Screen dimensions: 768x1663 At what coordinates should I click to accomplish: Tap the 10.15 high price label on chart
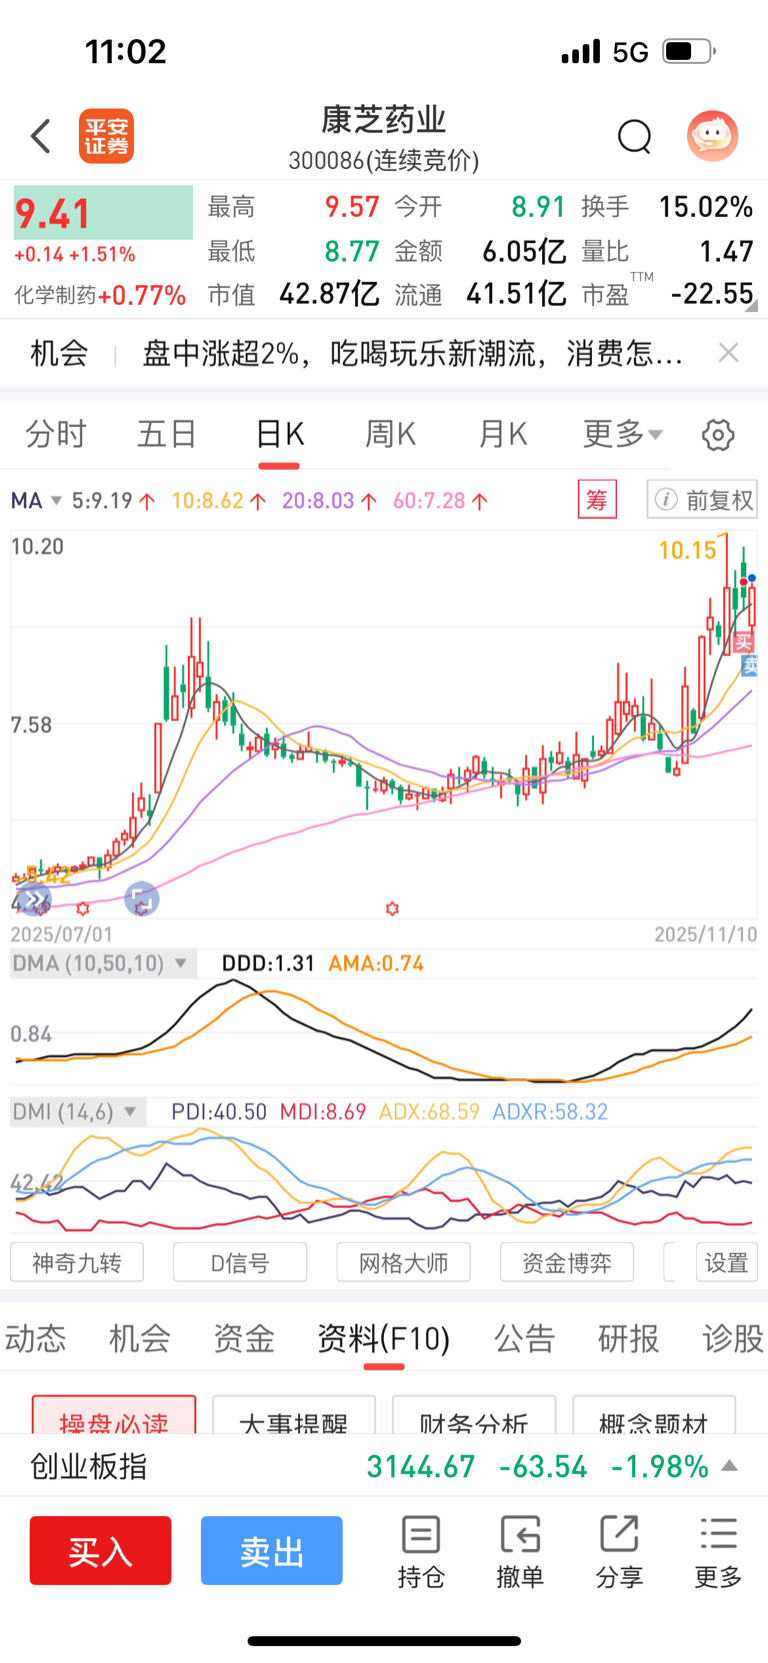[688, 550]
